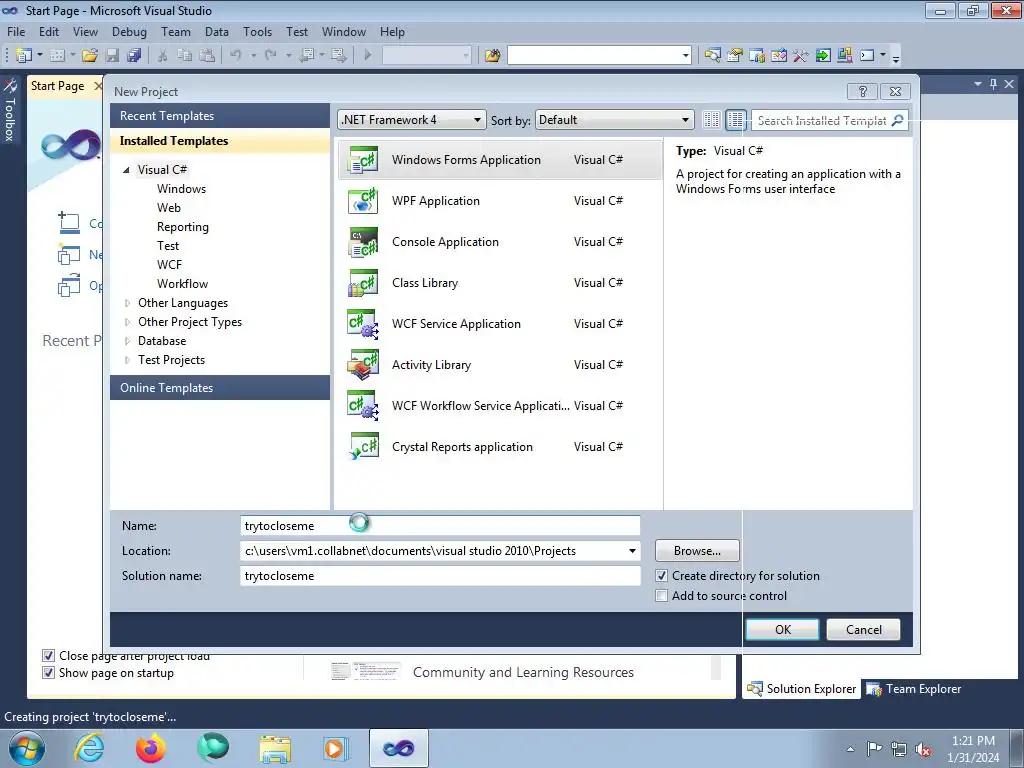1024x768 pixels.
Task: Switch to small icons view in dialog
Action: pos(711,120)
